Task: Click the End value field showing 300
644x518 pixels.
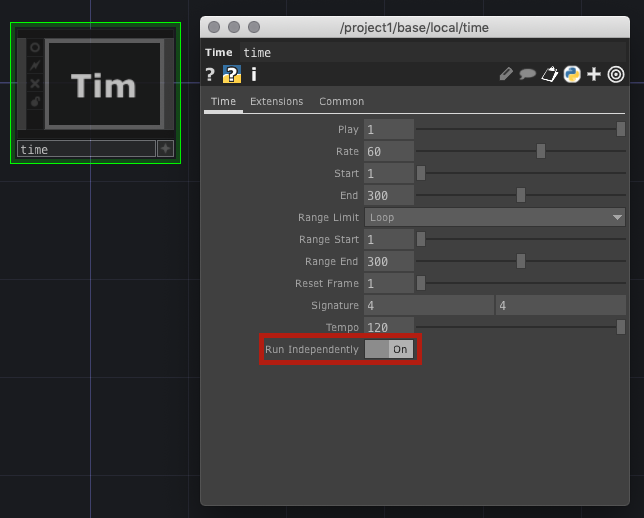Action: (x=389, y=196)
